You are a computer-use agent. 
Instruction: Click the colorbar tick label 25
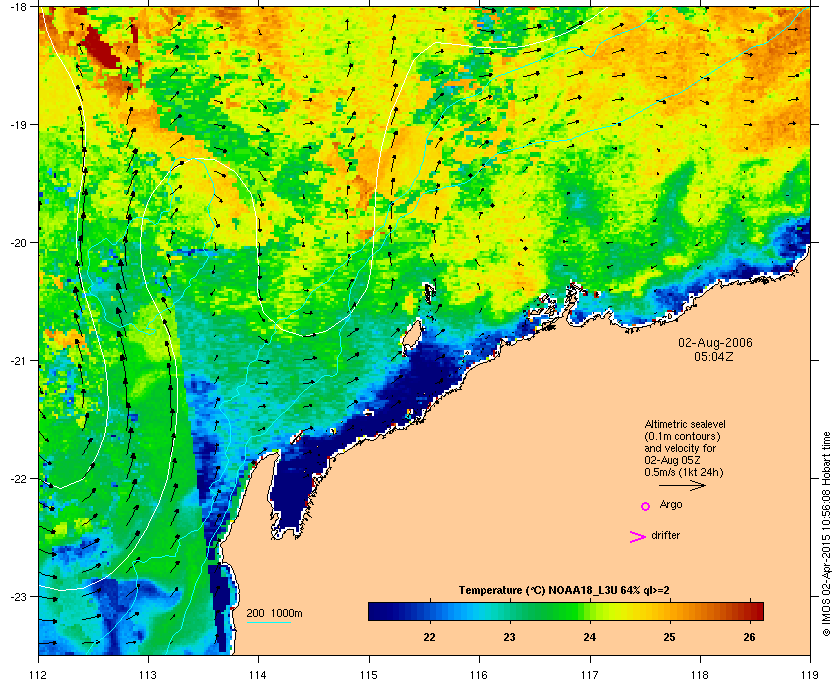670,637
